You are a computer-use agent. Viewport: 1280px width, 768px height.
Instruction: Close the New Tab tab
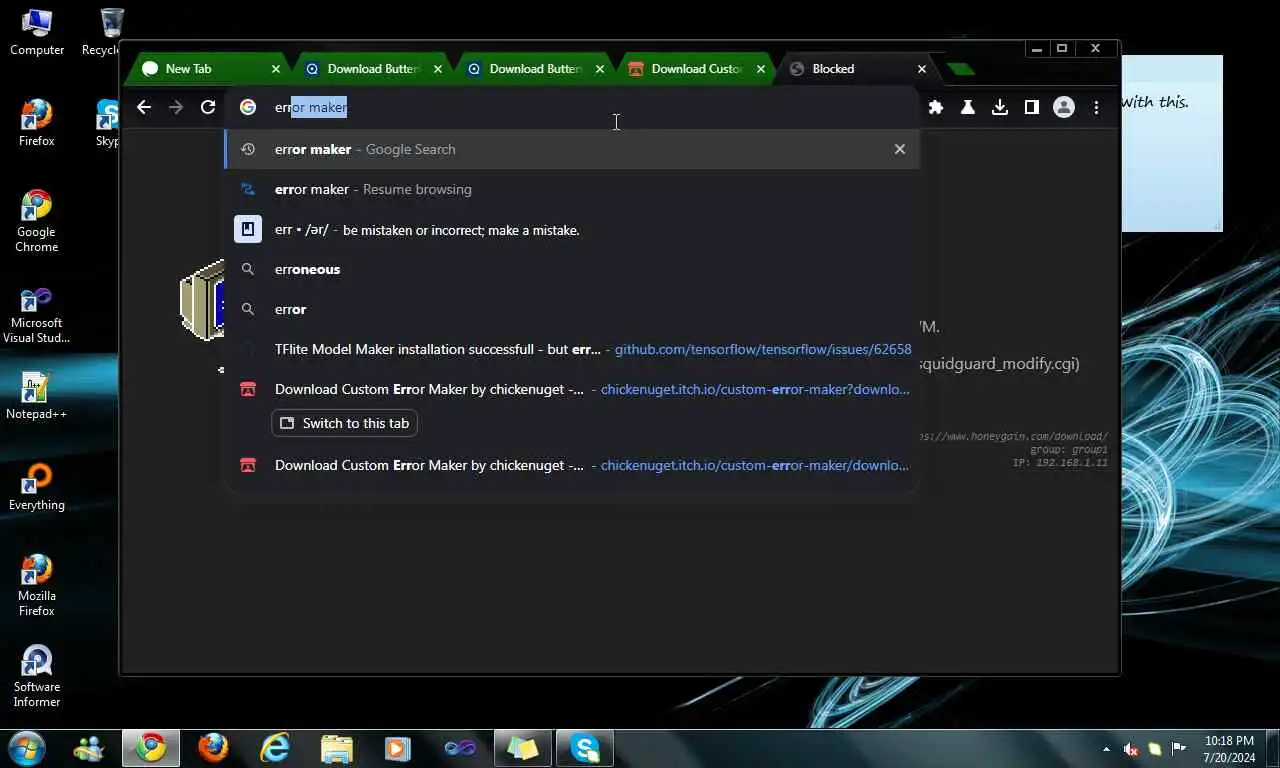click(x=276, y=69)
